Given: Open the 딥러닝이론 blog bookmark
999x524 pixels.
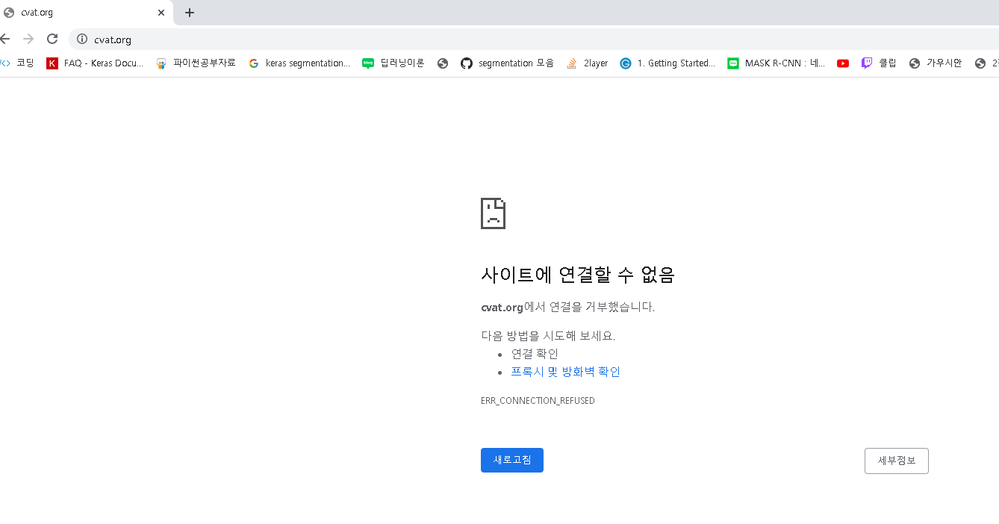Looking at the screenshot, I should coord(393,63).
